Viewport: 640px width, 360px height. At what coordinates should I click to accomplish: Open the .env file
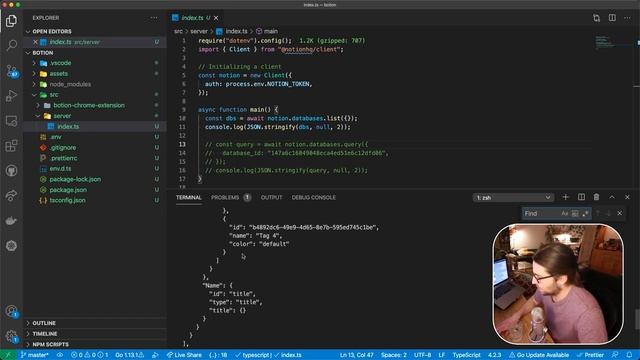(x=95, y=137)
